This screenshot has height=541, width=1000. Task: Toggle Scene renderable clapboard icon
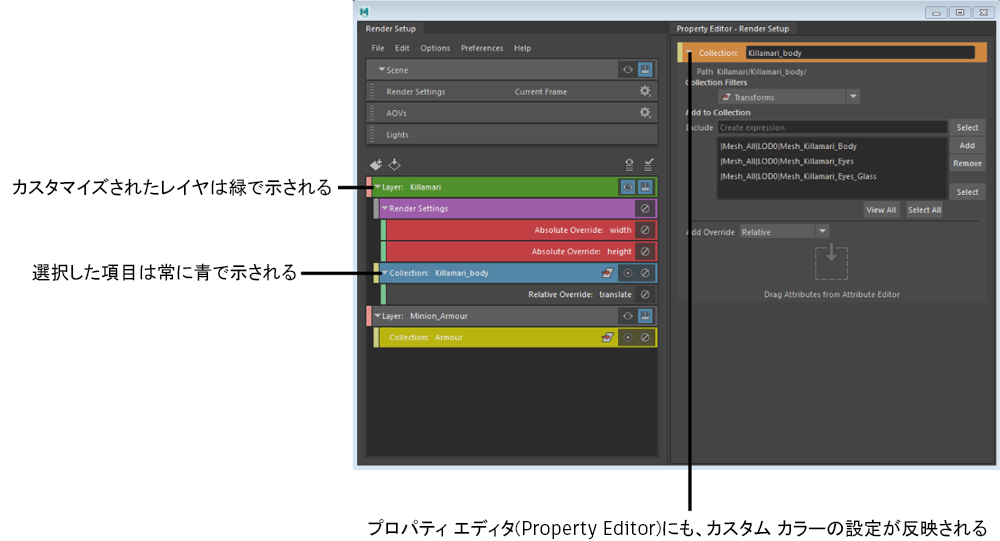click(x=645, y=70)
